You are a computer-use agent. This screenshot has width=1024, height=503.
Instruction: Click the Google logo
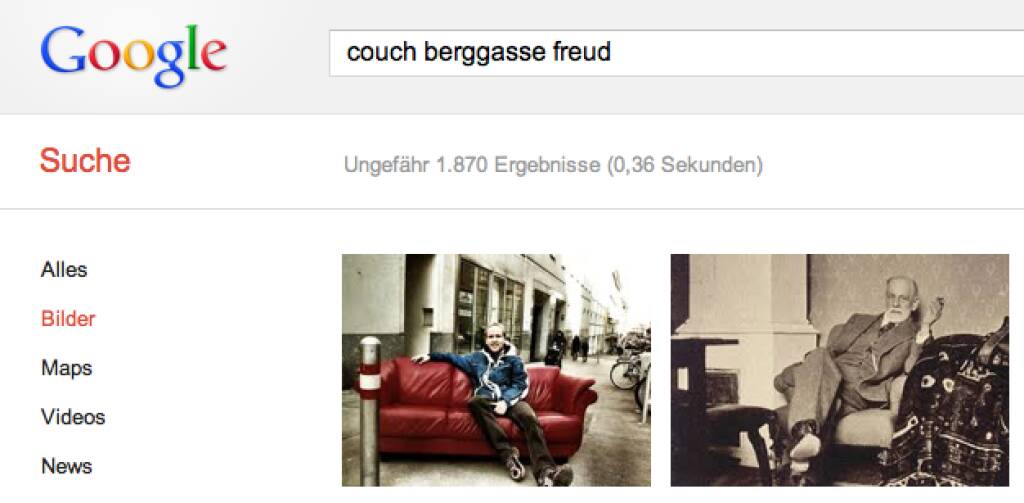pos(133,56)
